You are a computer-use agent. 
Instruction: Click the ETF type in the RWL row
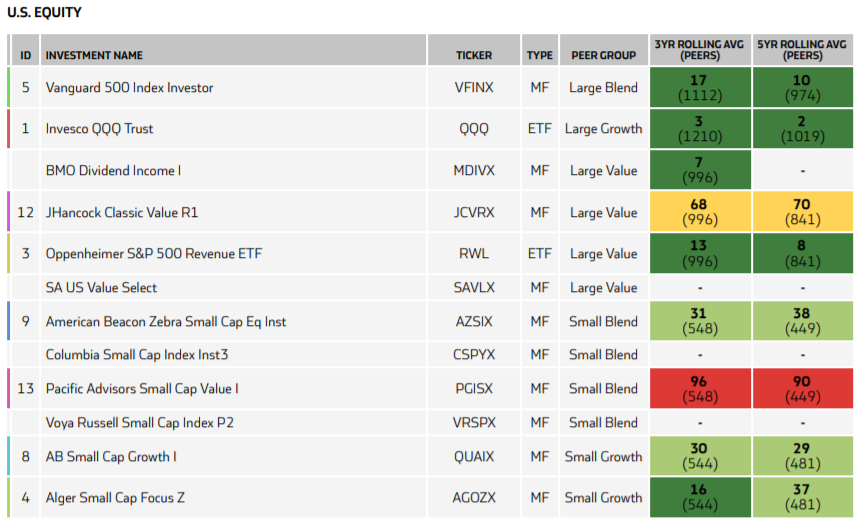click(x=540, y=254)
